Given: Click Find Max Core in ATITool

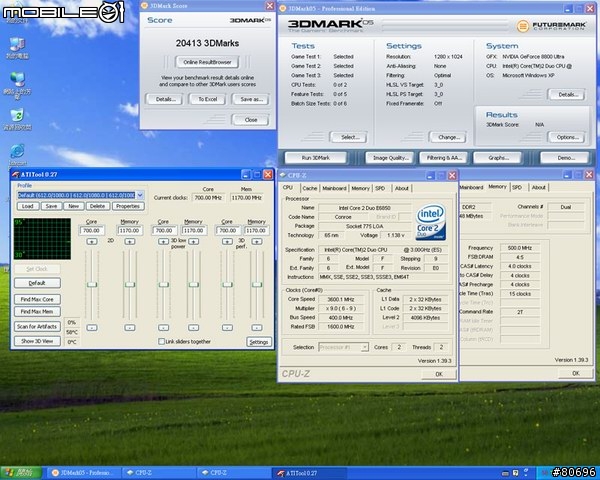Looking at the screenshot, I should coord(37,299).
